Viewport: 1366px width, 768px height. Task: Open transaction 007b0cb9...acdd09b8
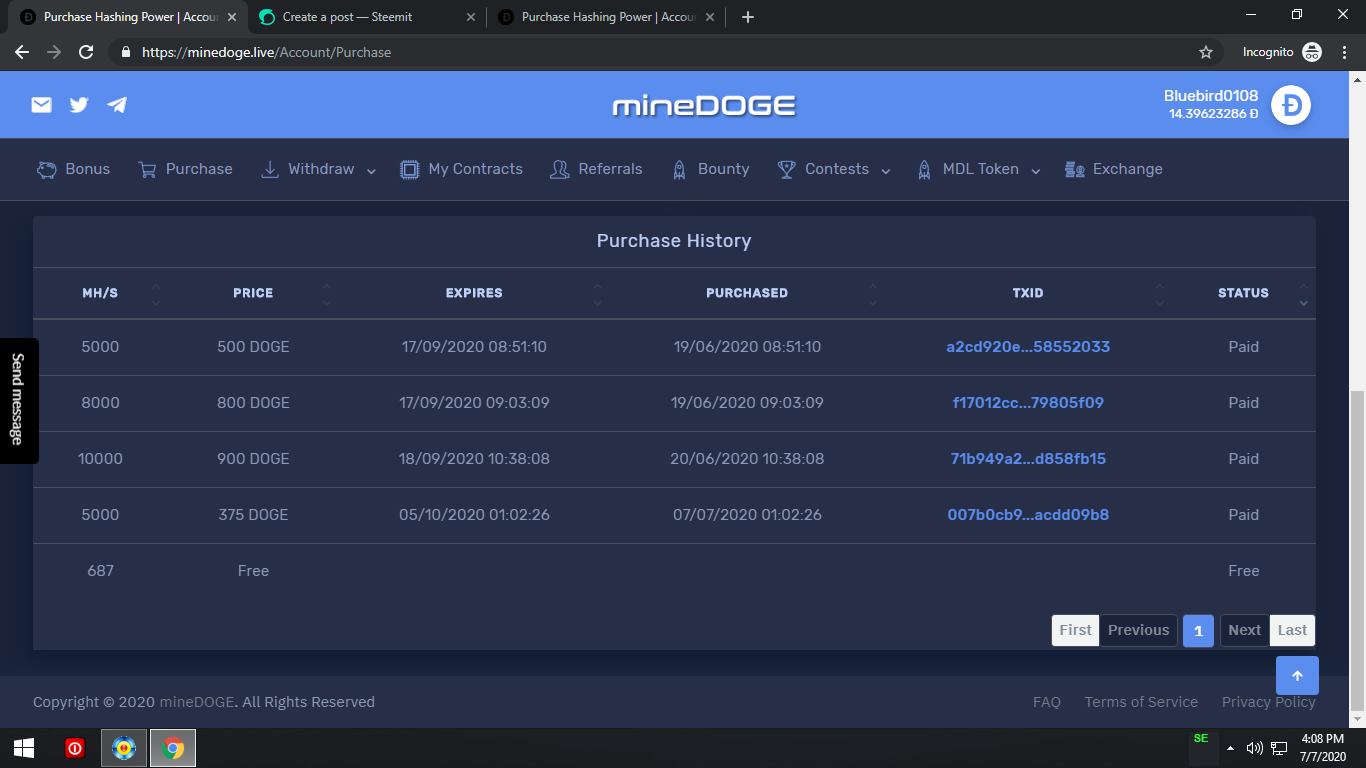pyautogui.click(x=1028, y=515)
